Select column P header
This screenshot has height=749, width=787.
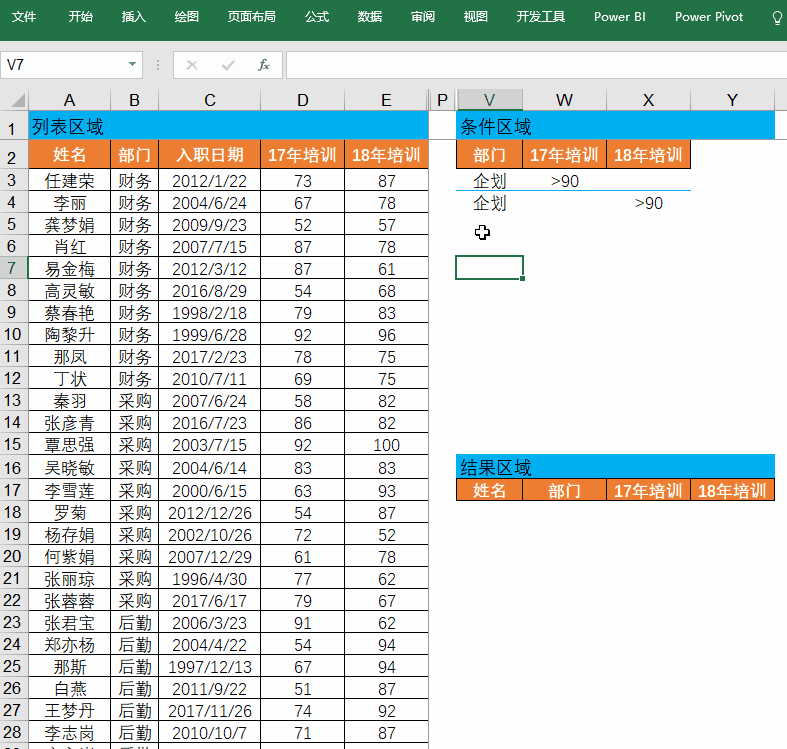(x=443, y=100)
